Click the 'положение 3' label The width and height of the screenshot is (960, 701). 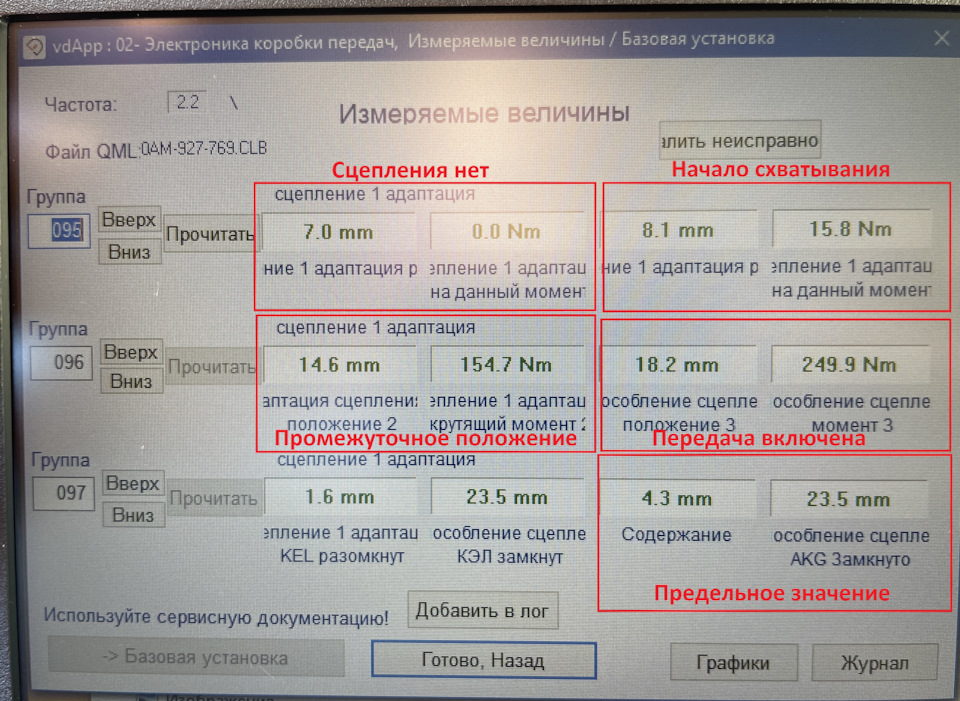(679, 424)
